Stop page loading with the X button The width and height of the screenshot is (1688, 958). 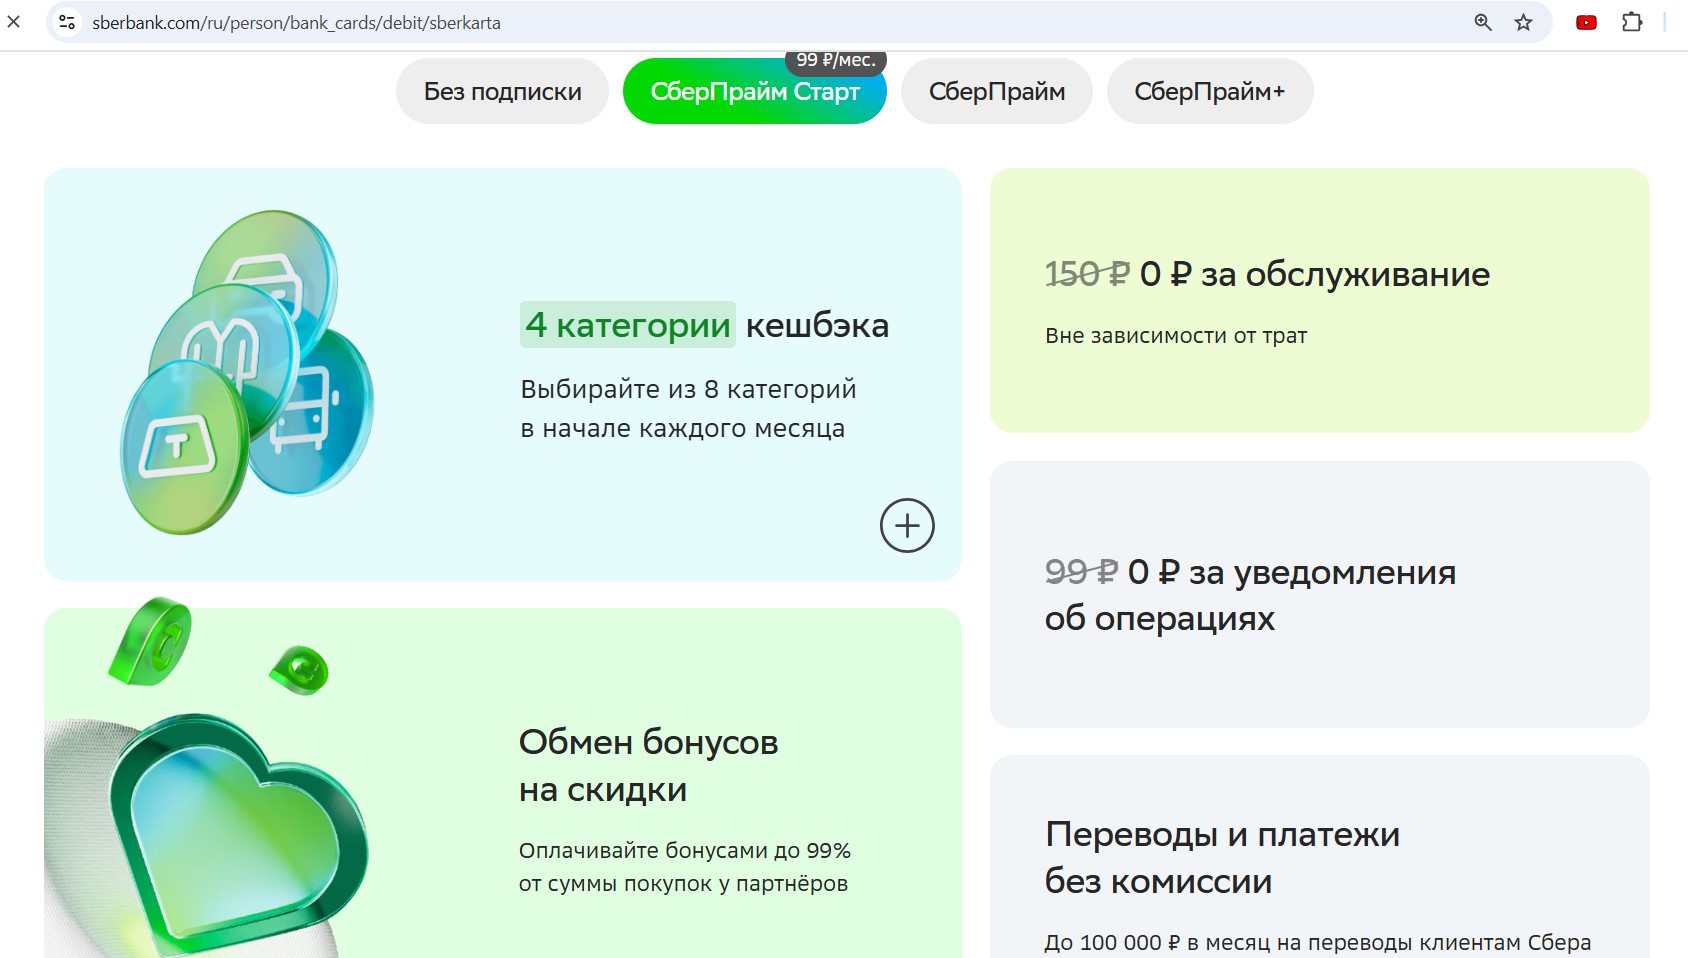pyautogui.click(x=14, y=21)
